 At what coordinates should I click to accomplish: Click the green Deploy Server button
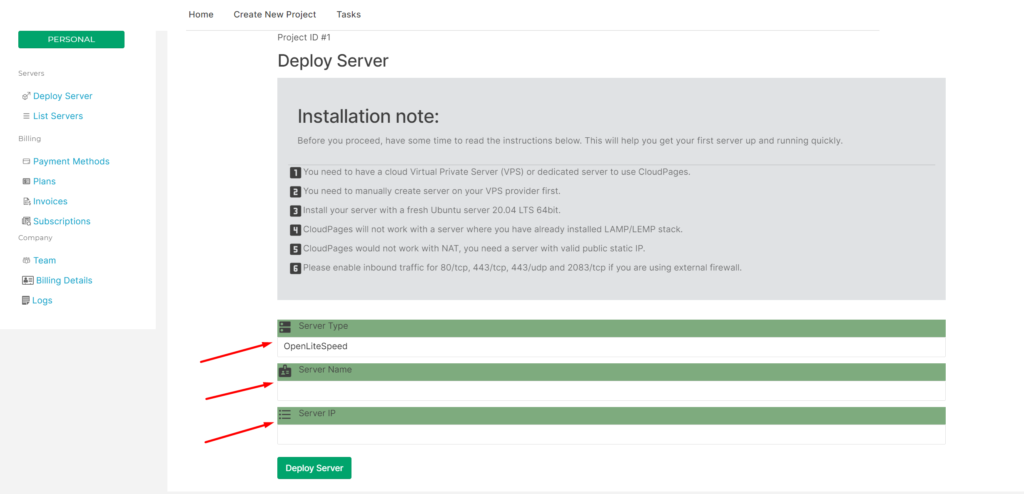314,468
